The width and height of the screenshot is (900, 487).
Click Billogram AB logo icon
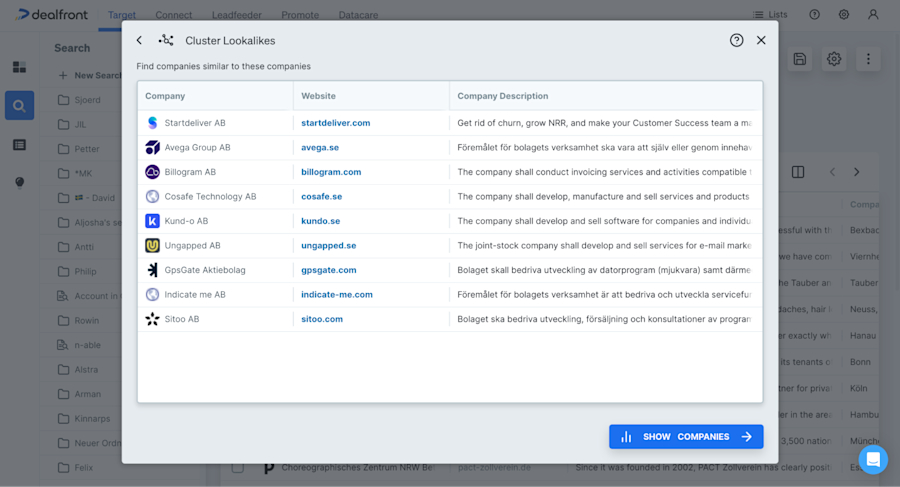pyautogui.click(x=152, y=172)
